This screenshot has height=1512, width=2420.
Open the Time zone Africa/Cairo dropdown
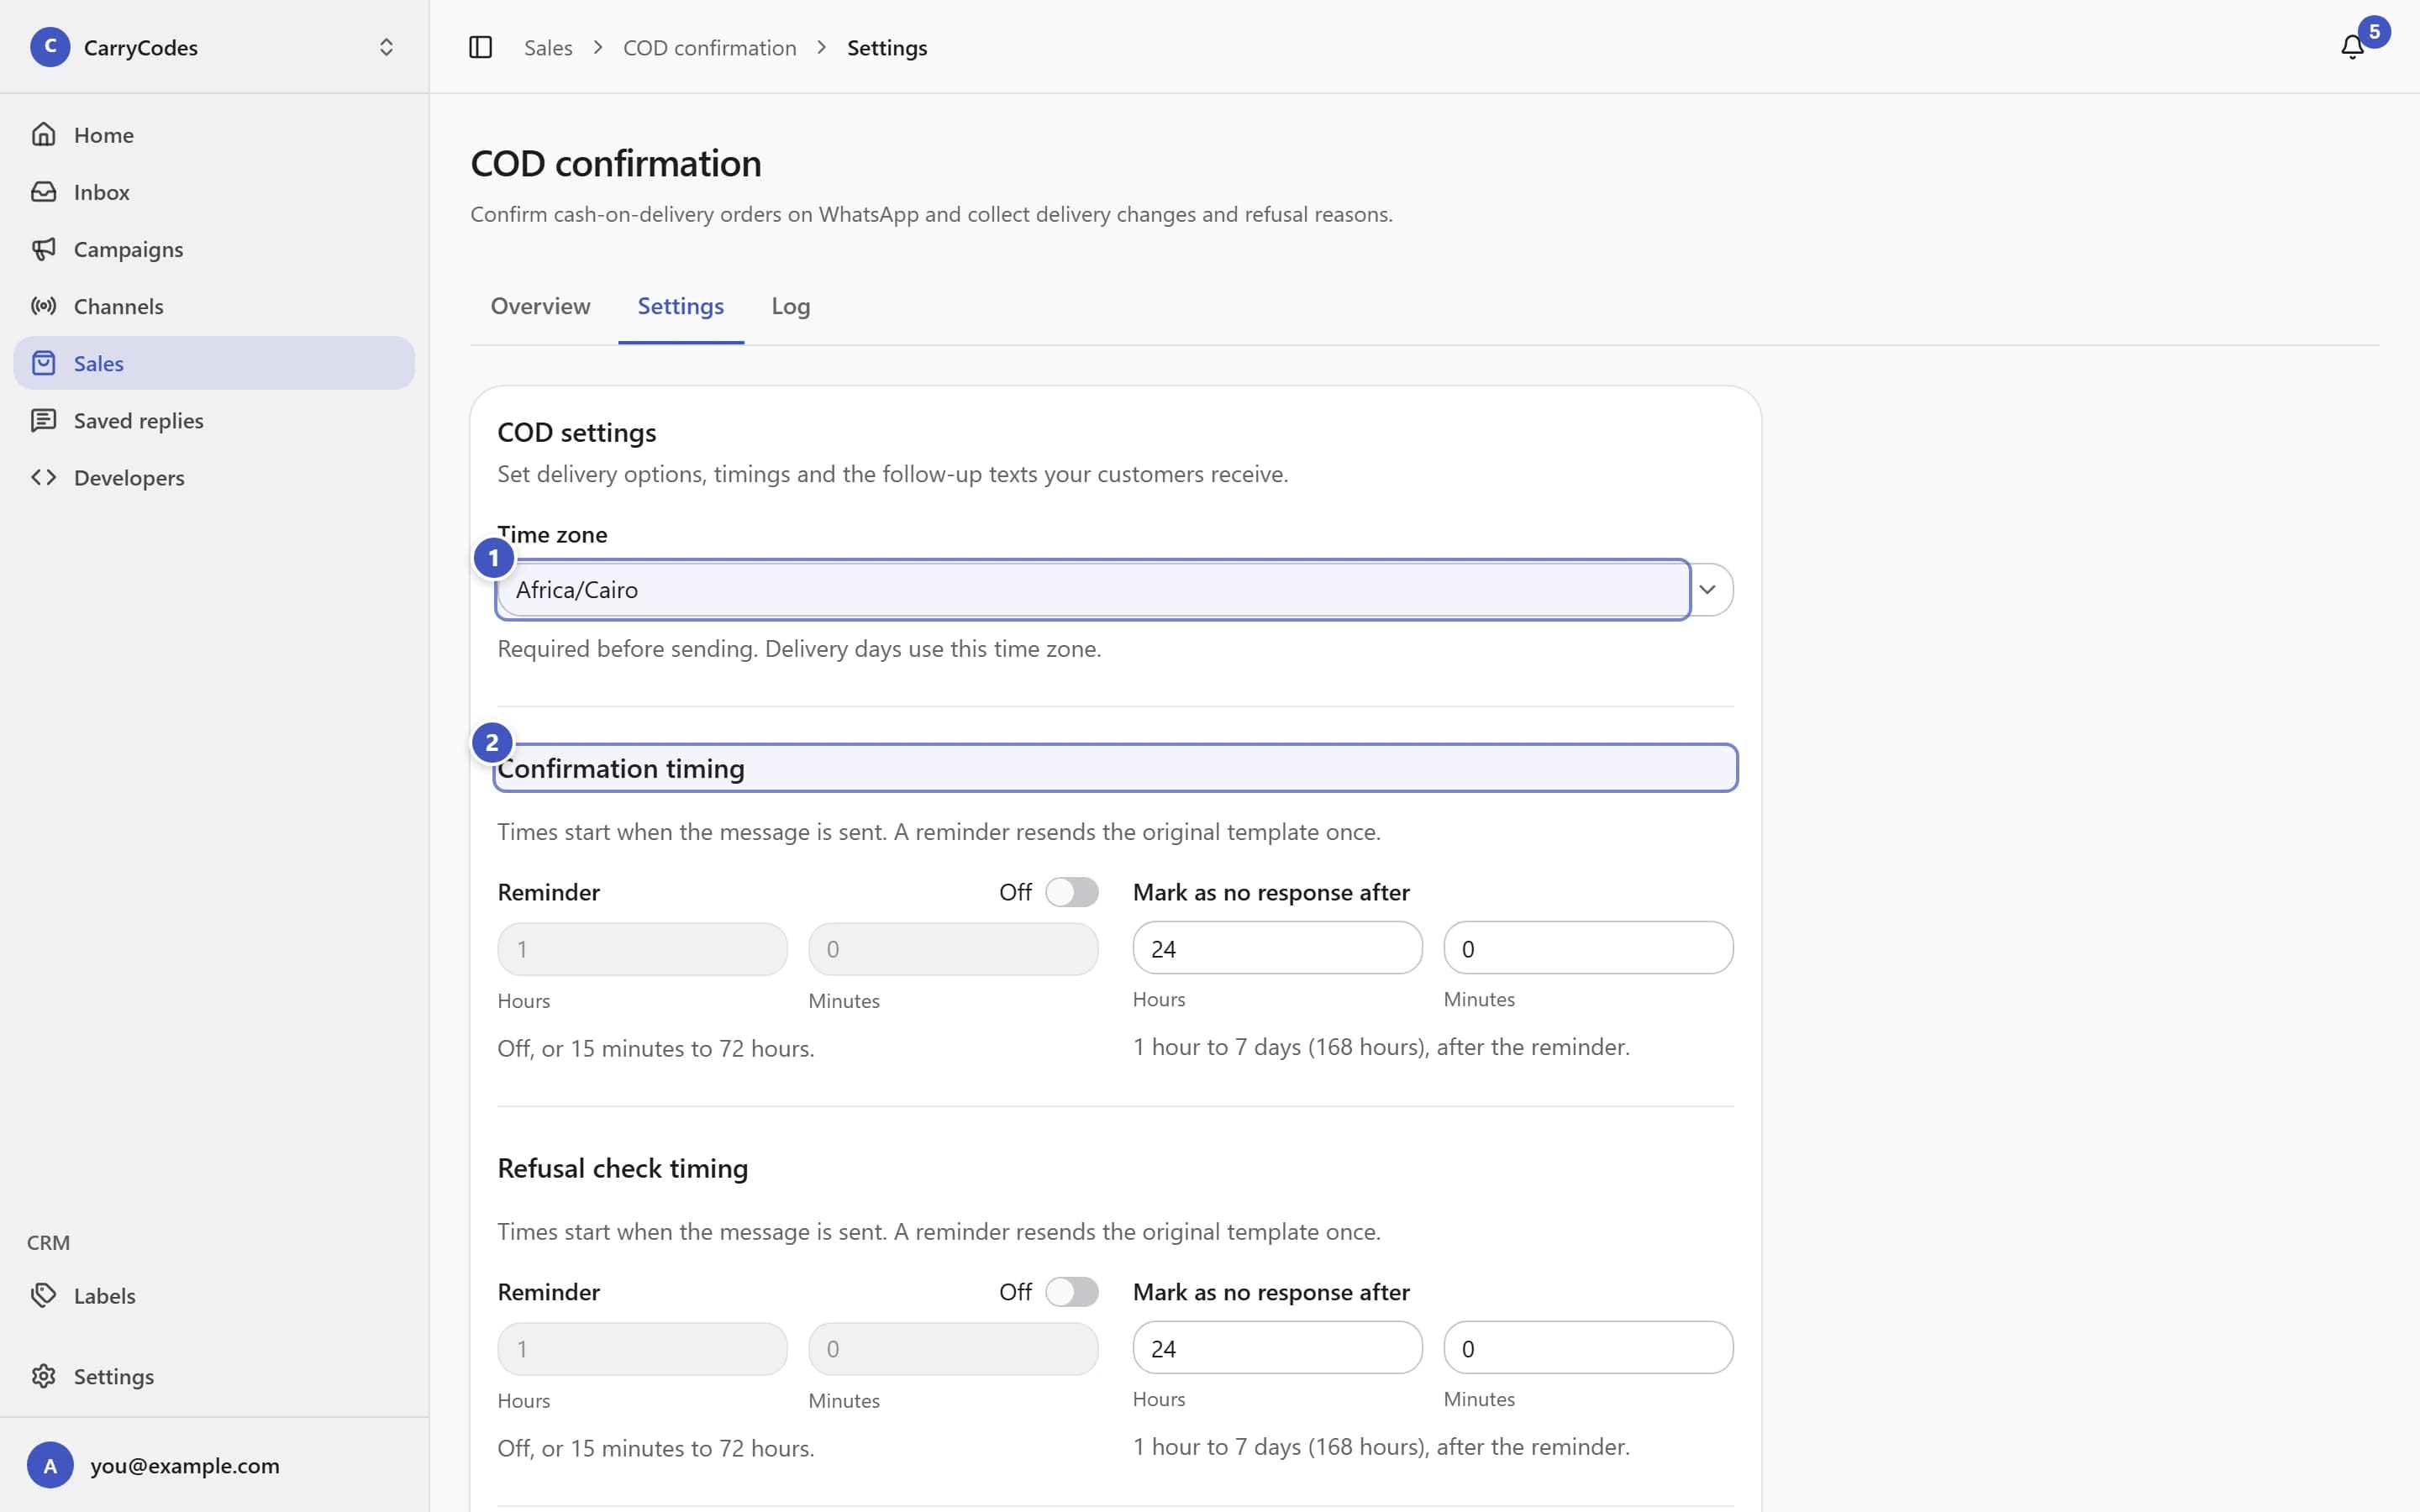pyautogui.click(x=1115, y=590)
